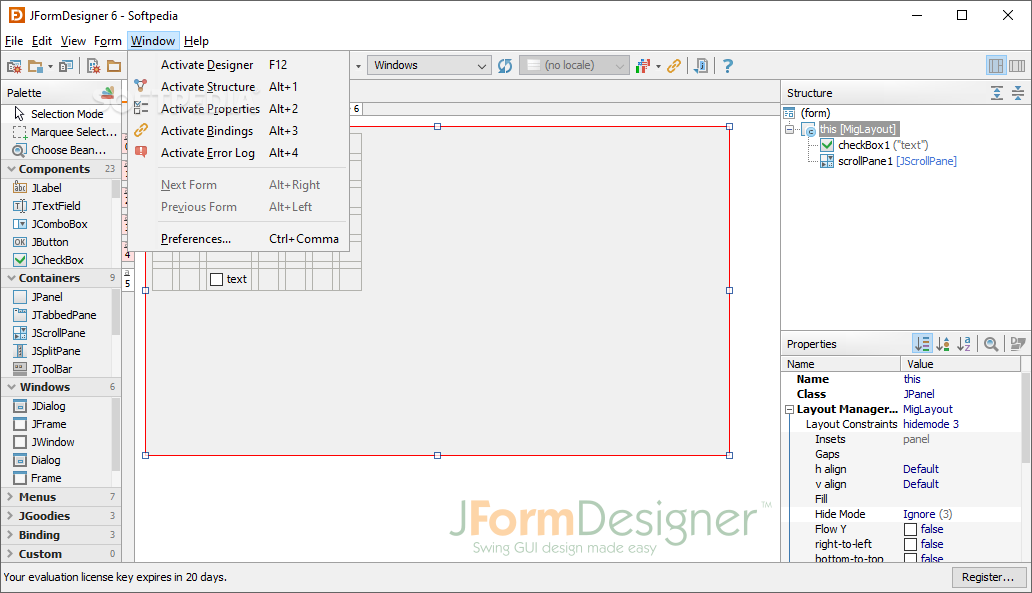Image resolution: width=1032 pixels, height=593 pixels.
Task: Click the refresh designer icon
Action: coord(505,66)
